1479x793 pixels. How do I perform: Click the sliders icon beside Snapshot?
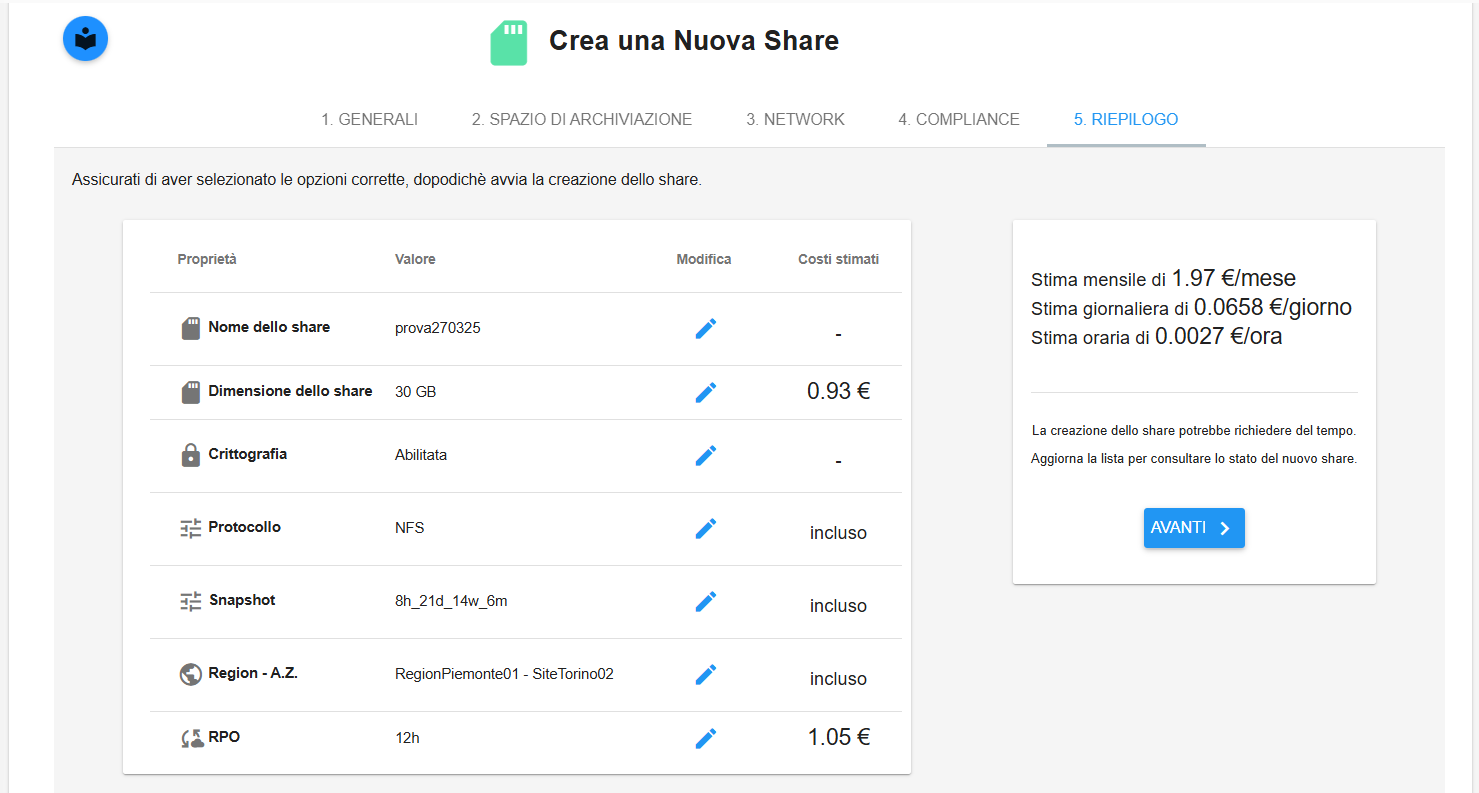[x=191, y=601]
